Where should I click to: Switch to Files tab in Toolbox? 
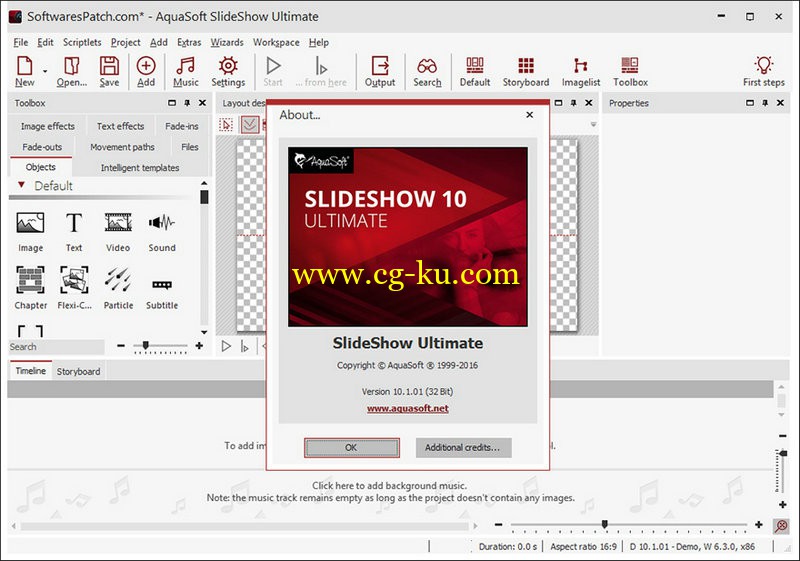[x=190, y=147]
